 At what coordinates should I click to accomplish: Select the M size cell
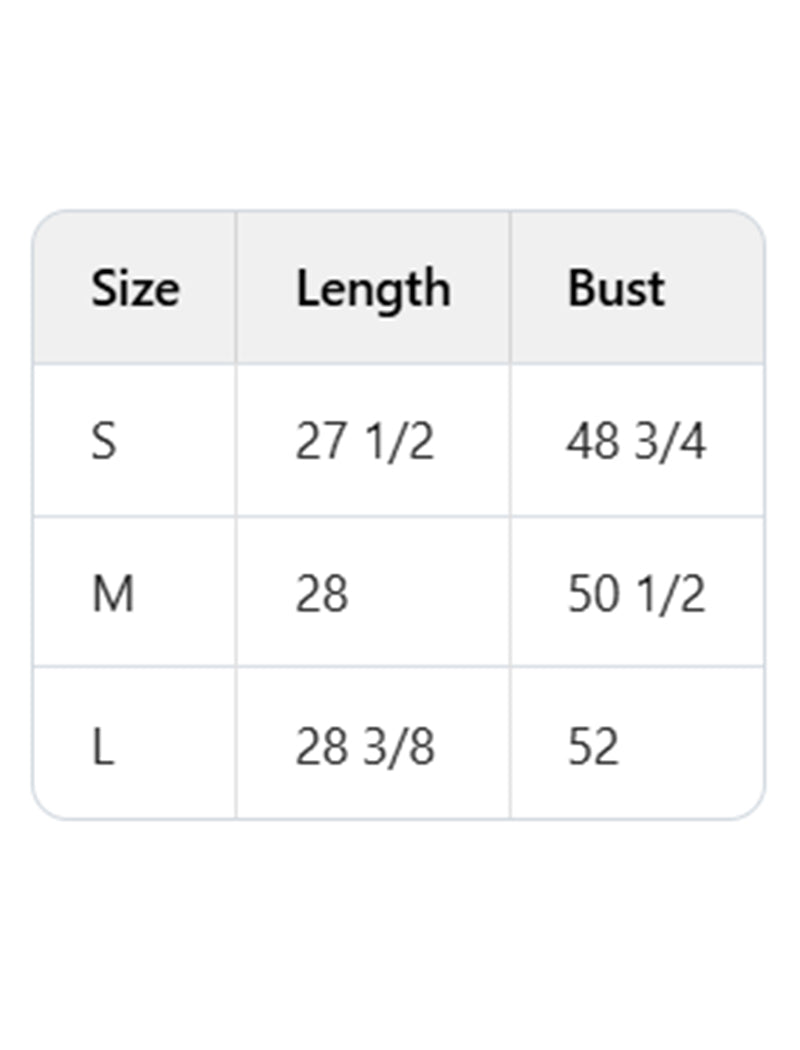pyautogui.click(x=112, y=594)
